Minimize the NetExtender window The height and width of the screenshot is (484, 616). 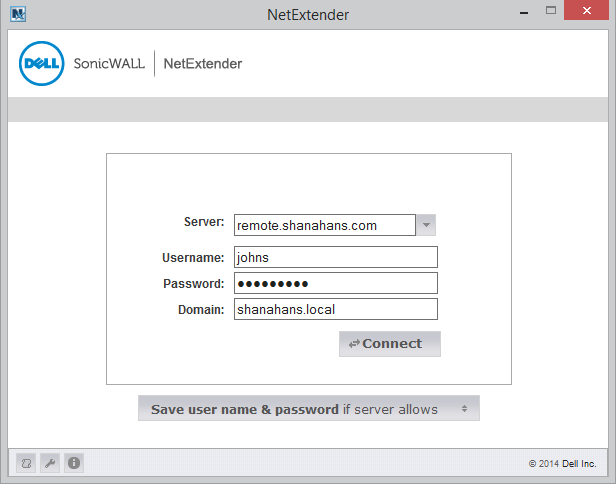point(524,12)
